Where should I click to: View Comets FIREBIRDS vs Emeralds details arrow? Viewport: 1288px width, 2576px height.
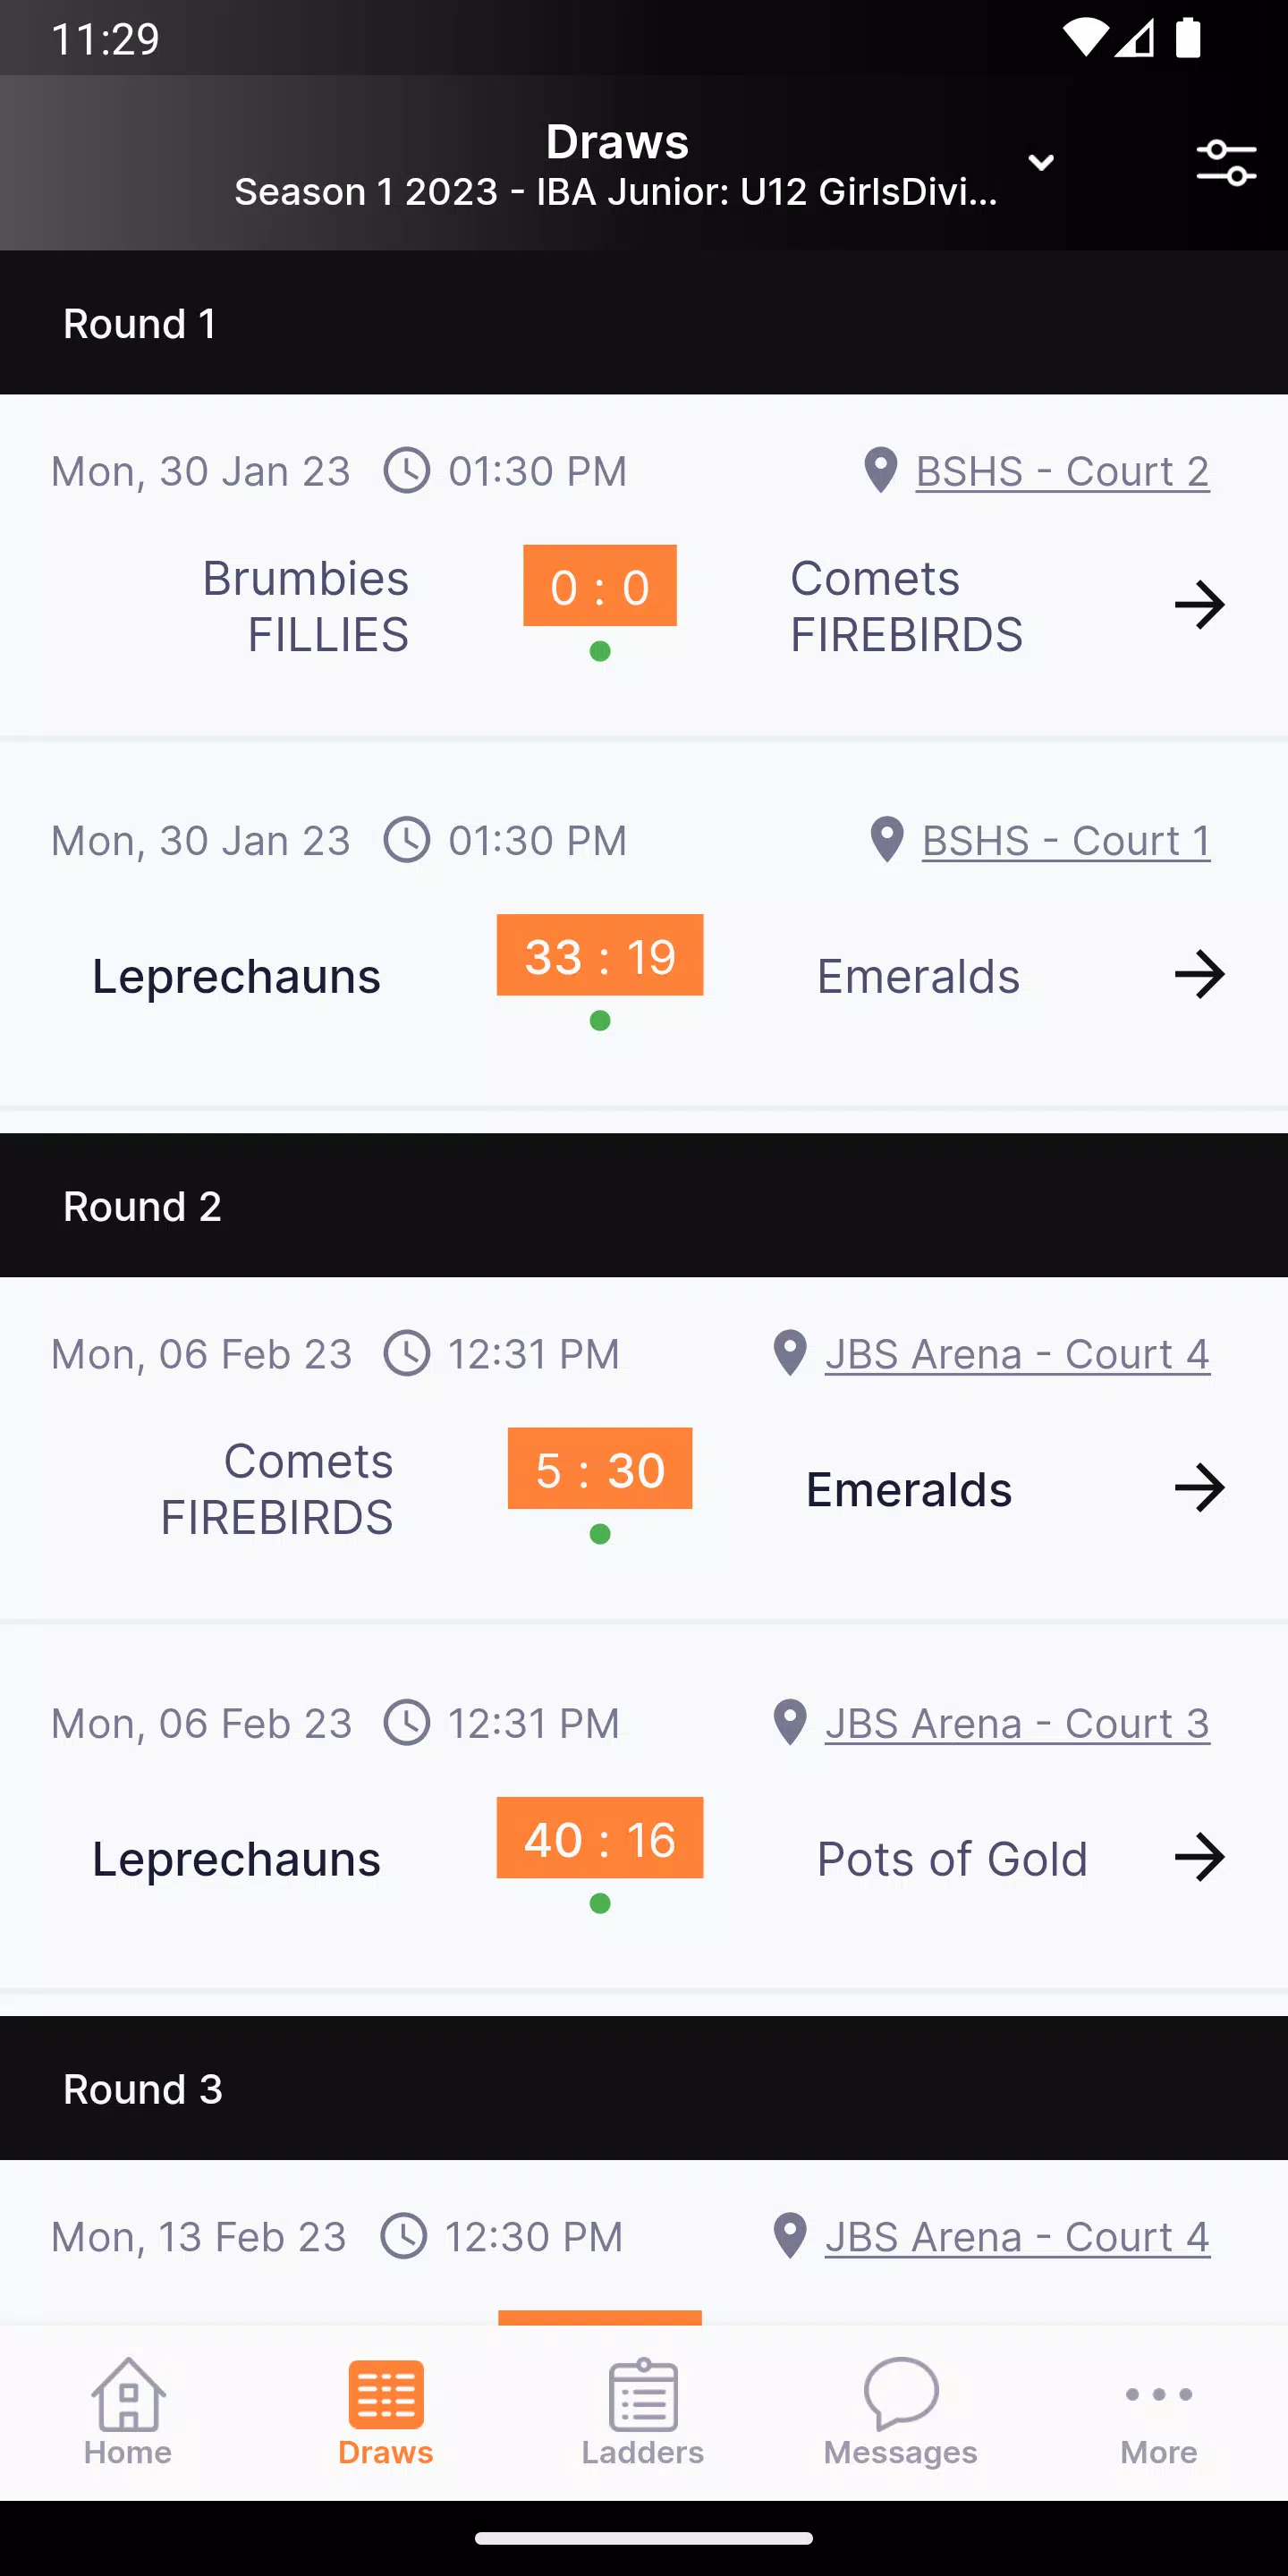point(1199,1488)
